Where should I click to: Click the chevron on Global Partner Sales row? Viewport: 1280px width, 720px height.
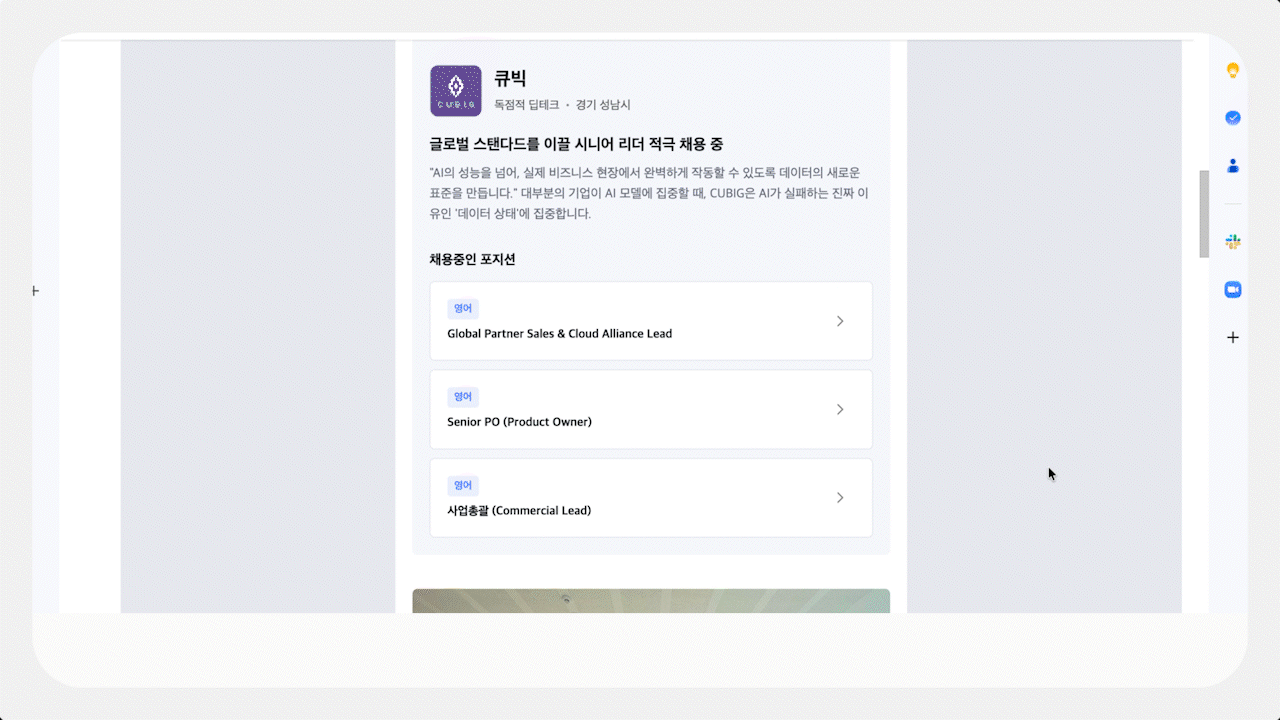tap(840, 321)
